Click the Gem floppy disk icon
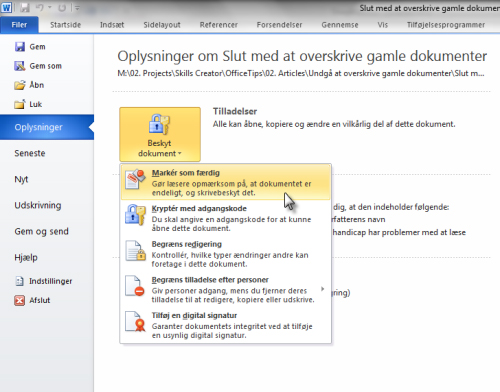This screenshot has width=500, height=392. [x=20, y=47]
